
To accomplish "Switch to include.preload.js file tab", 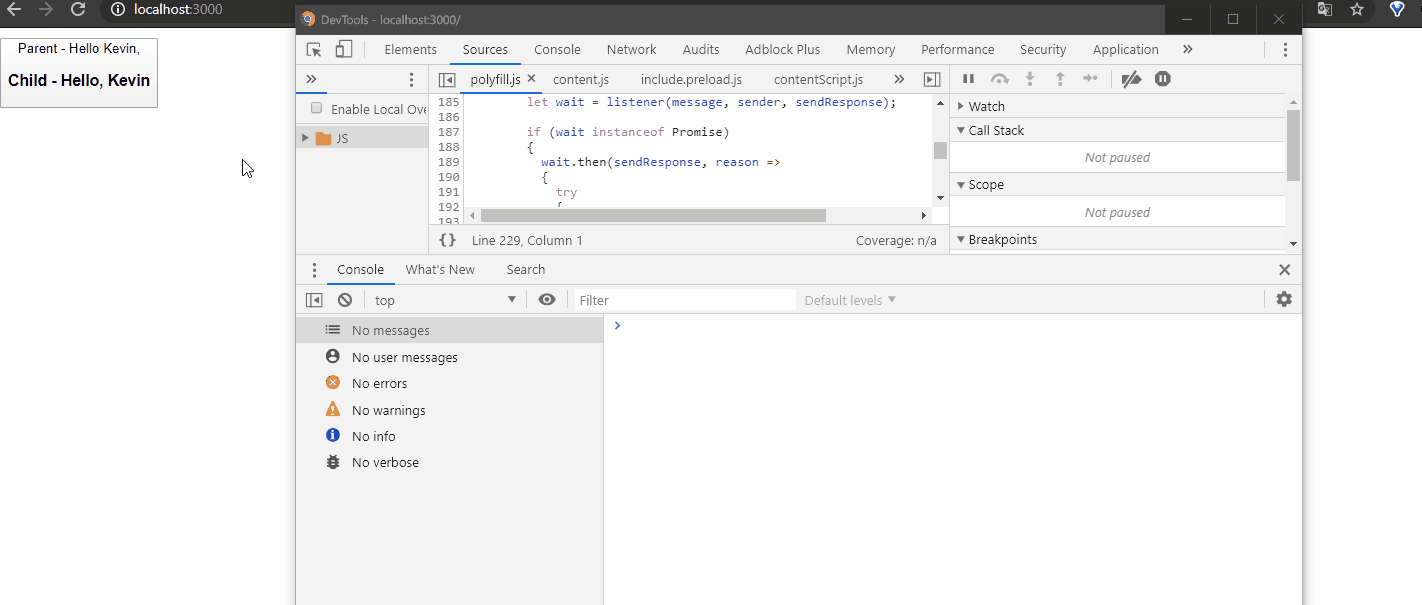I will 691,79.
